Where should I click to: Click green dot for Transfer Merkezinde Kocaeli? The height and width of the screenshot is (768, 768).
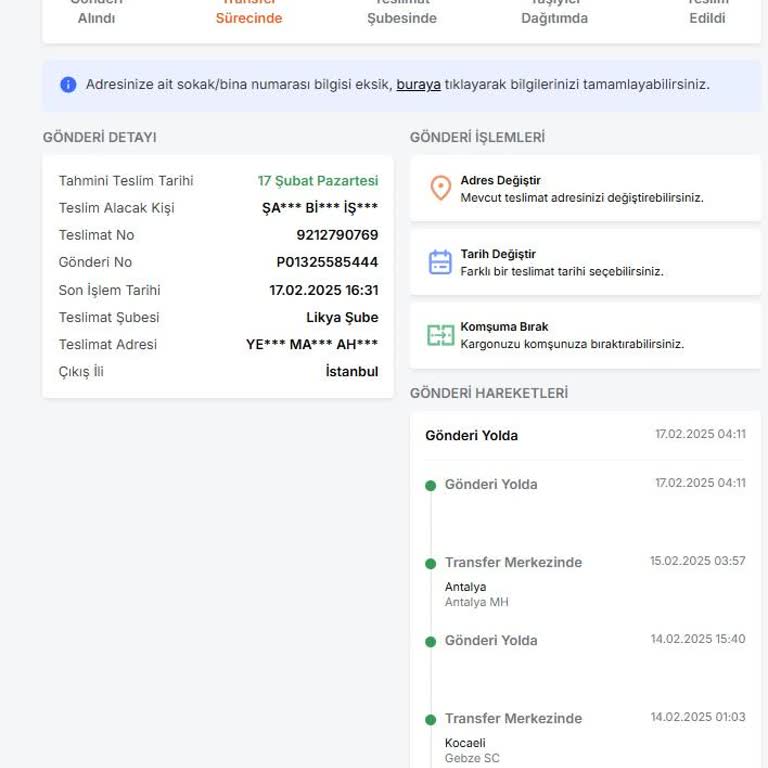coord(430,720)
